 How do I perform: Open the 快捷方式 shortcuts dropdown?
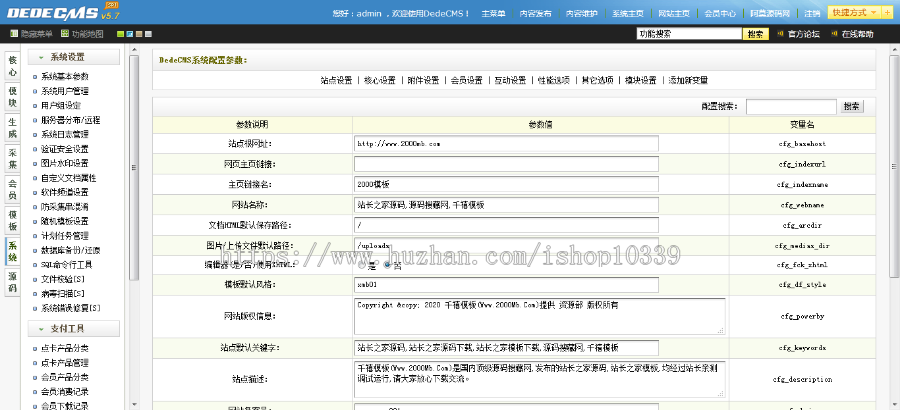(855, 13)
